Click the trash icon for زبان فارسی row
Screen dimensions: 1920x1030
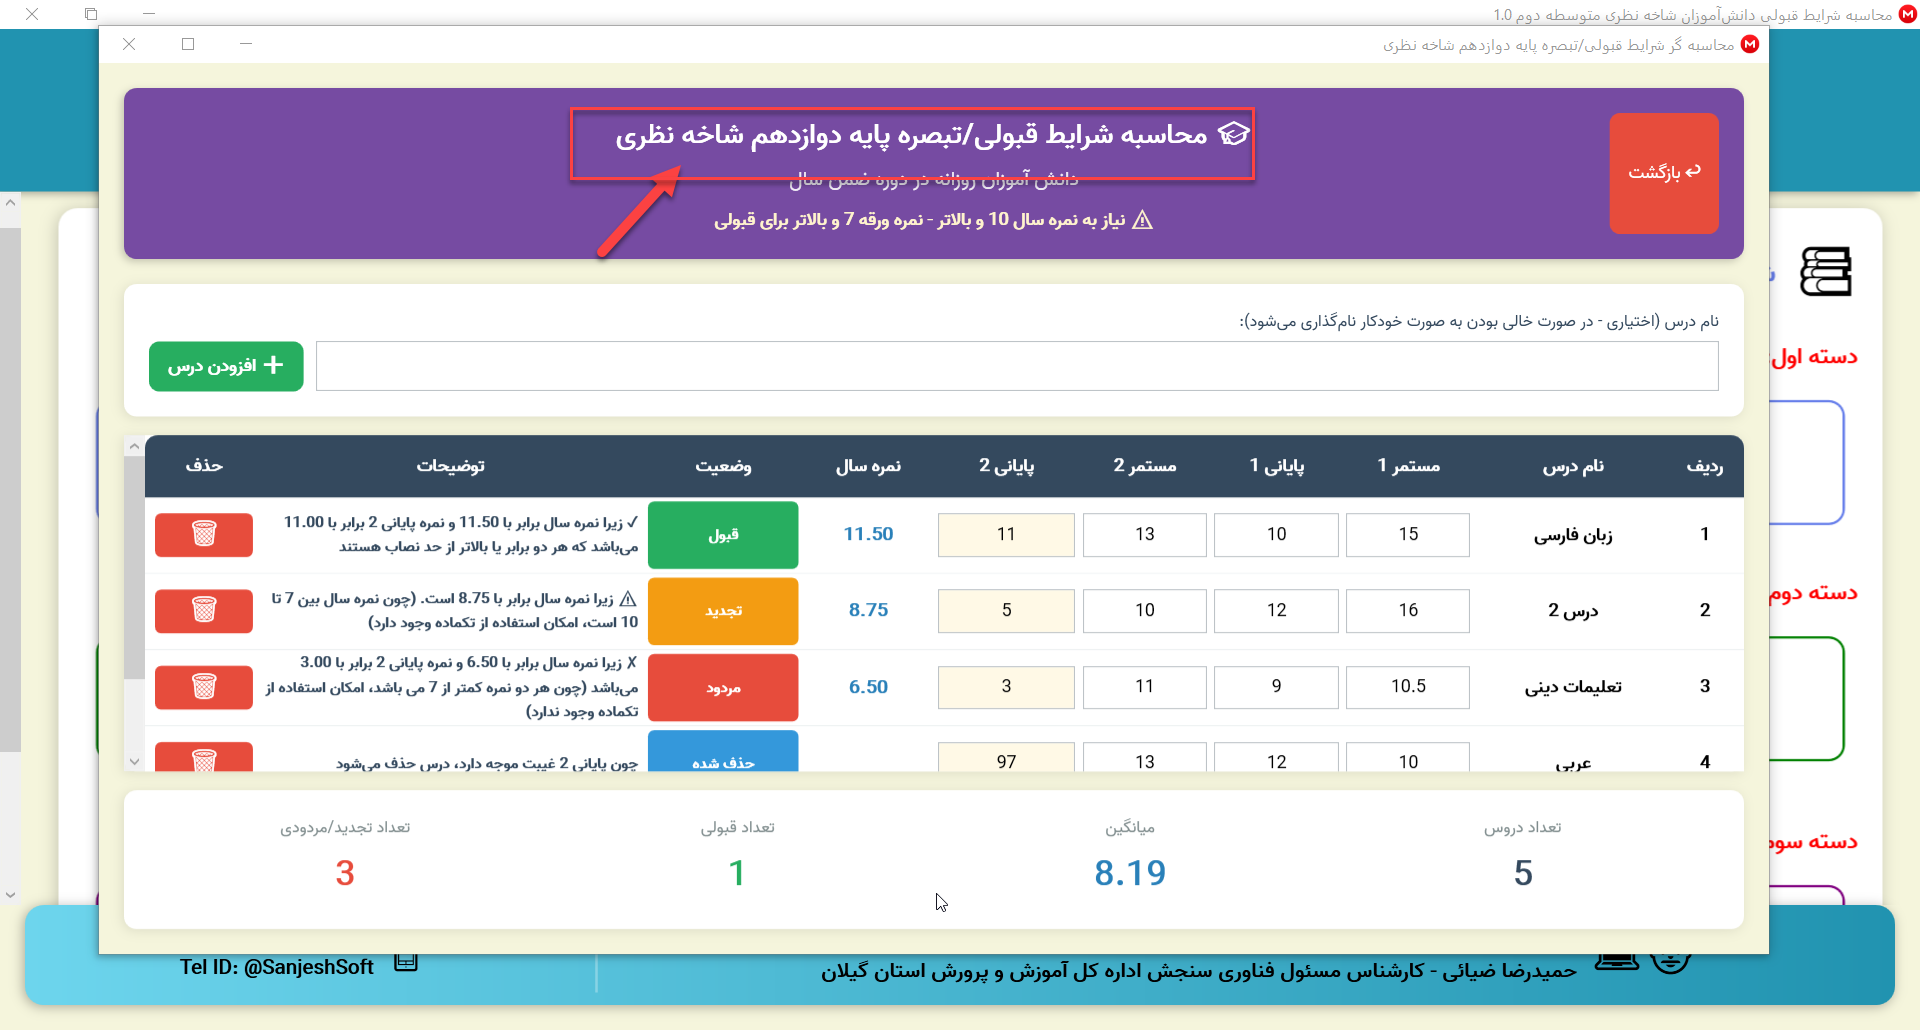click(x=204, y=534)
